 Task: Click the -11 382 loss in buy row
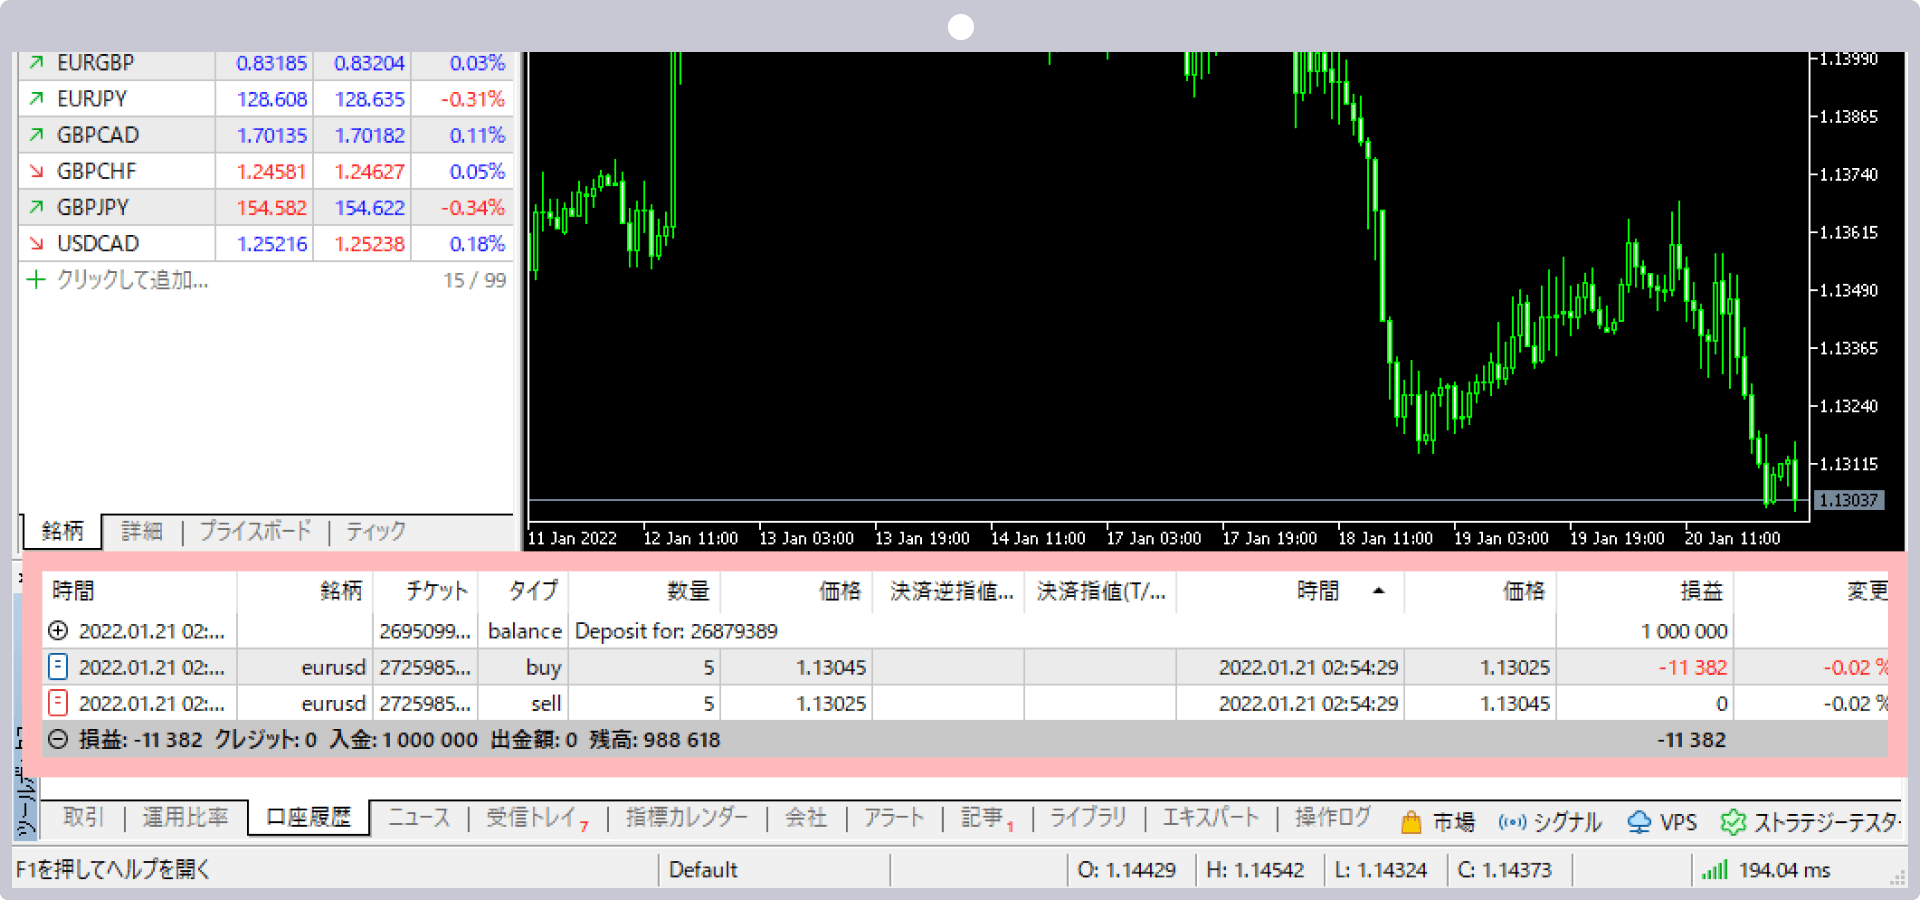1692,667
